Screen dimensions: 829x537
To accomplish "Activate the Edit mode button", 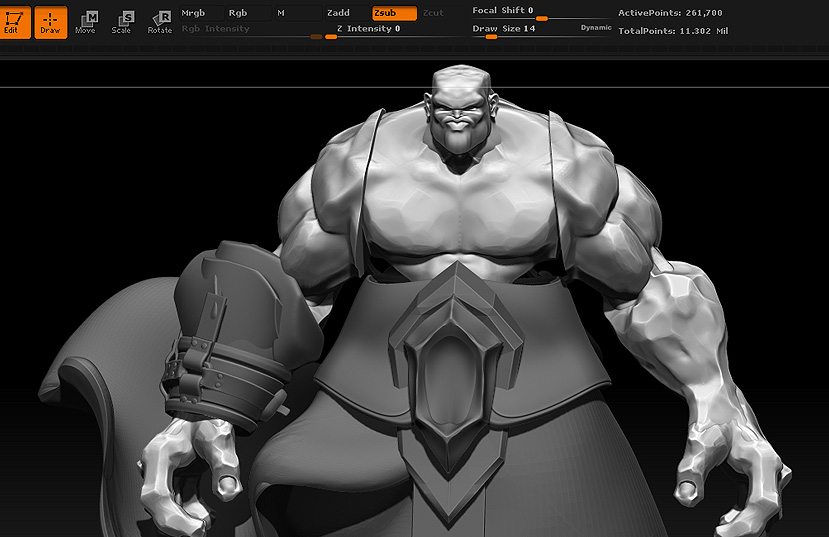I will 15,22.
